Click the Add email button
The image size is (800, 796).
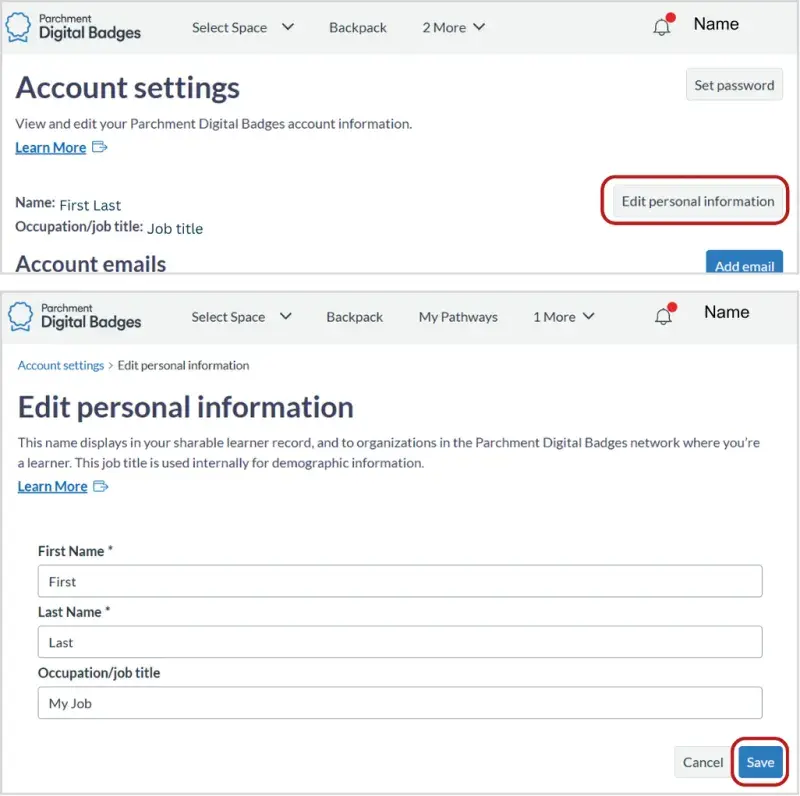[x=744, y=266]
